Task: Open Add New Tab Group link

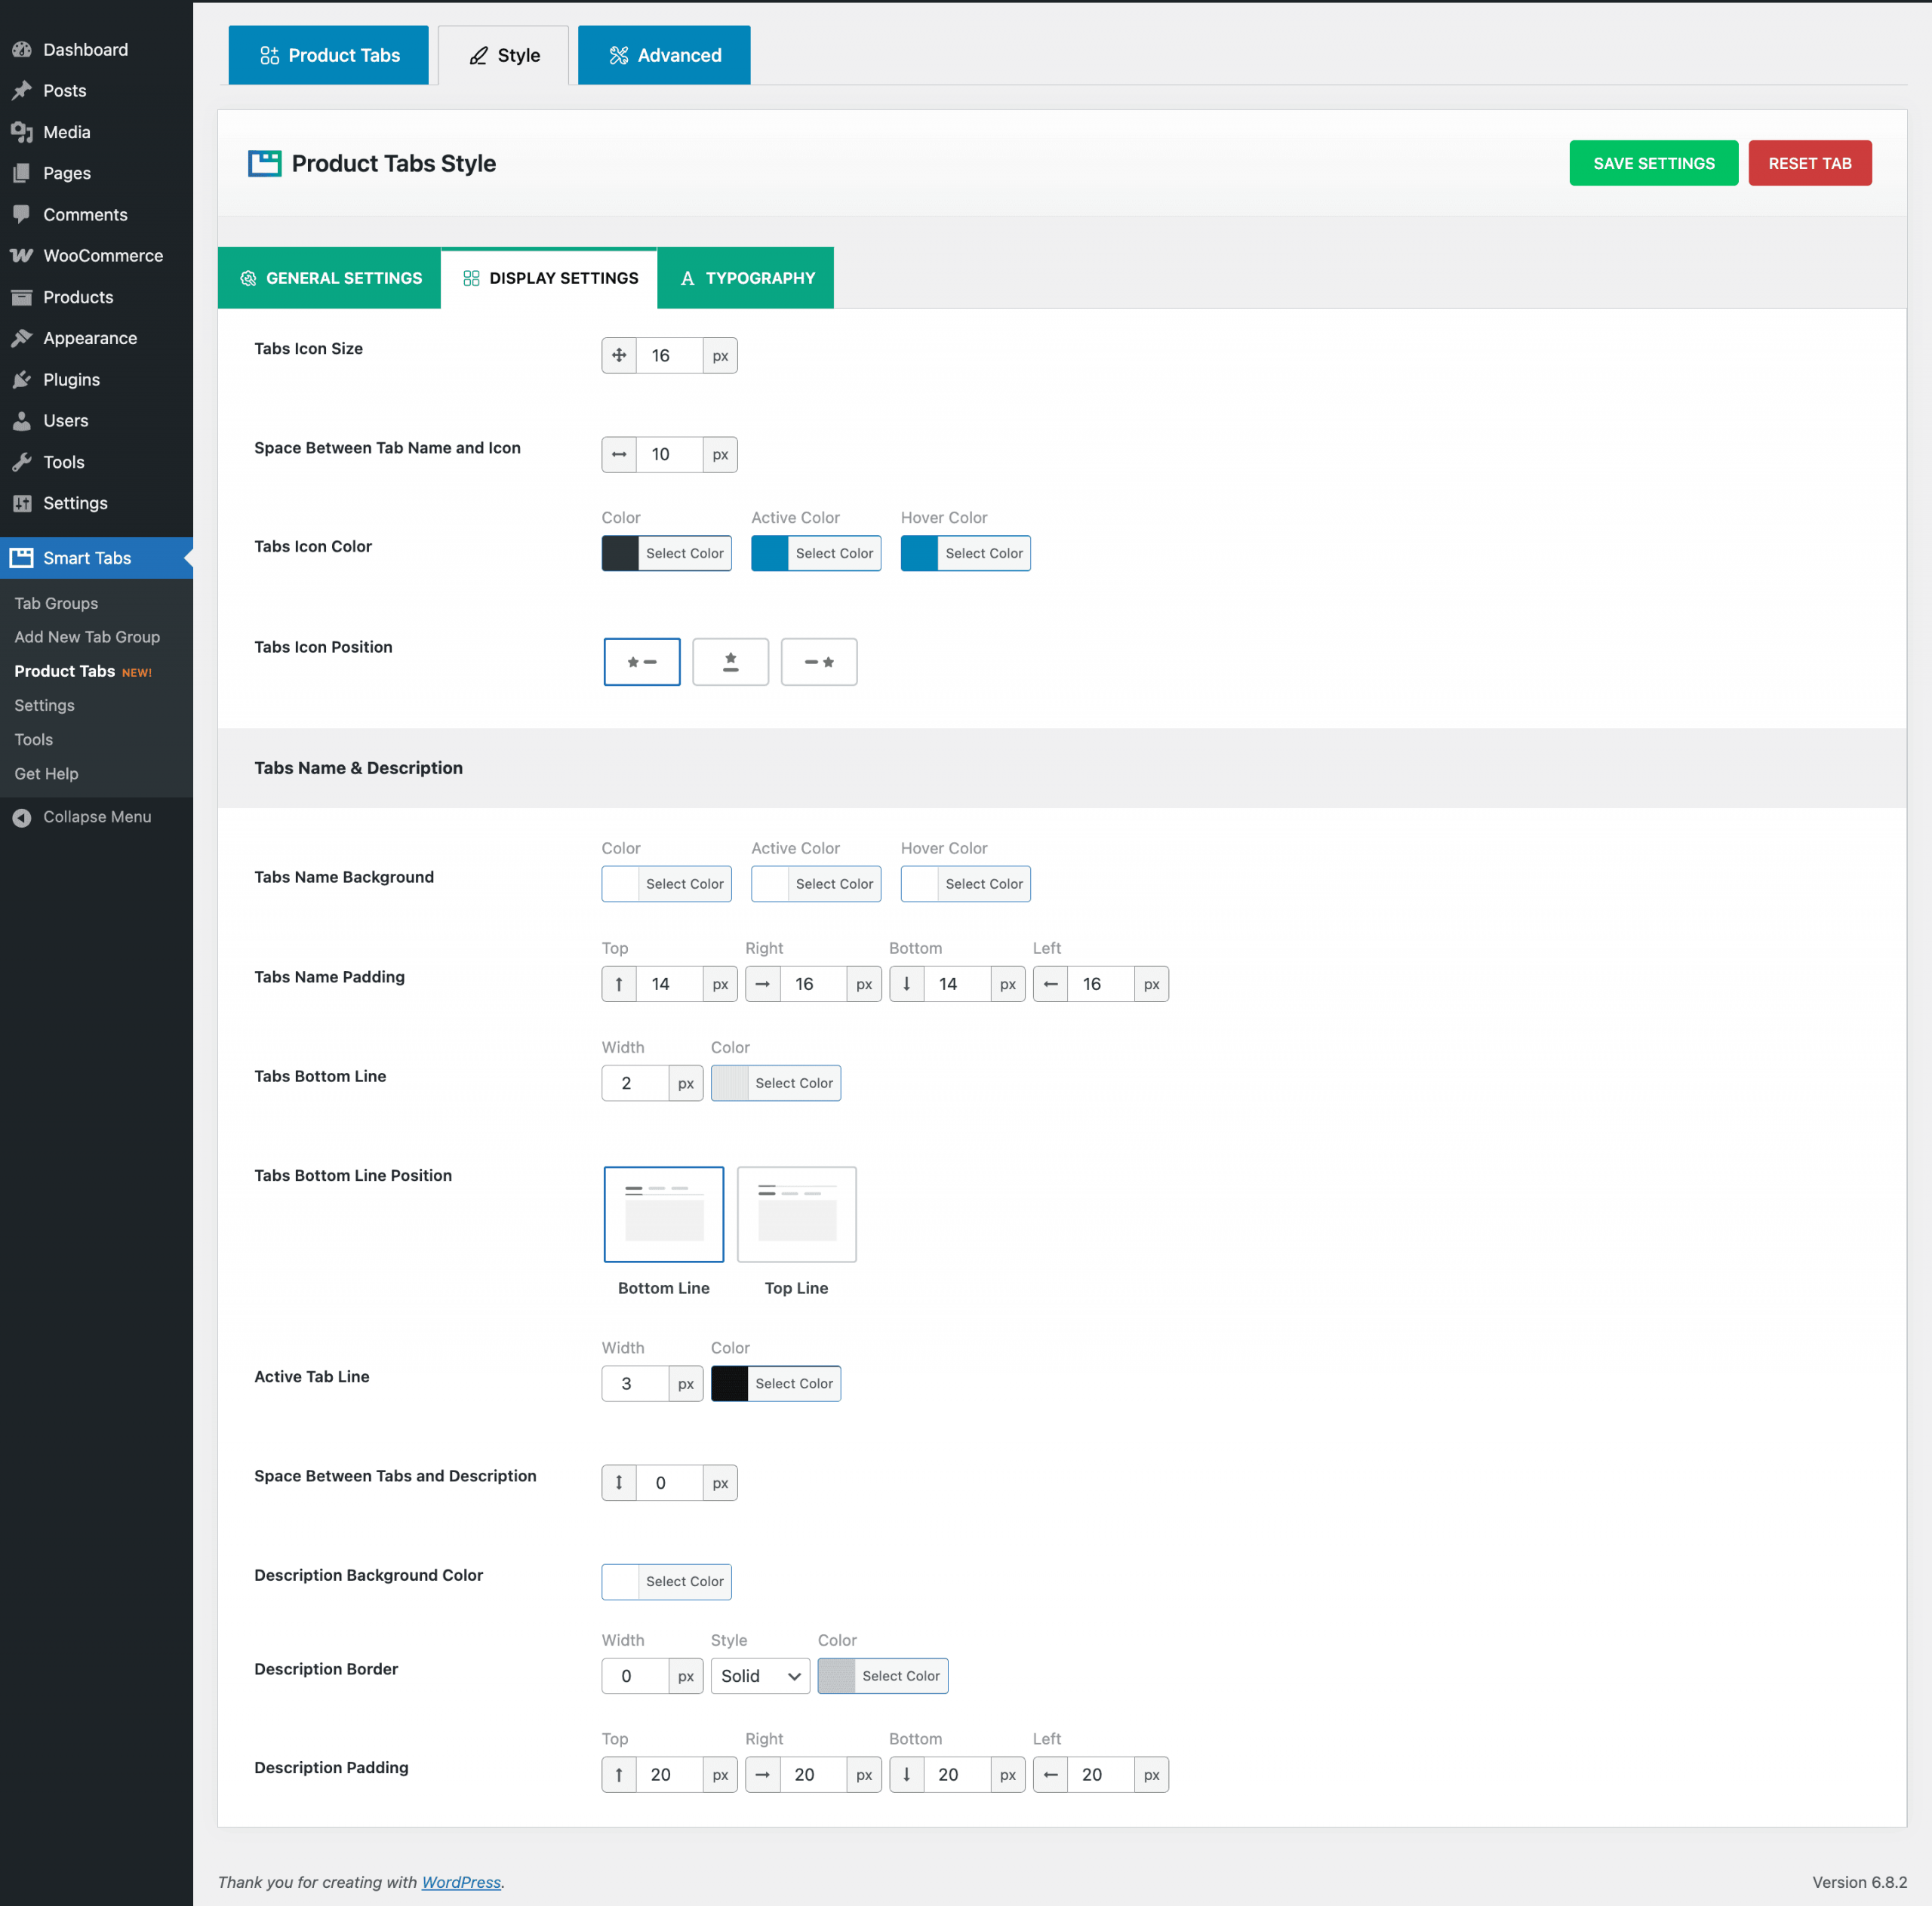Action: [x=87, y=637]
